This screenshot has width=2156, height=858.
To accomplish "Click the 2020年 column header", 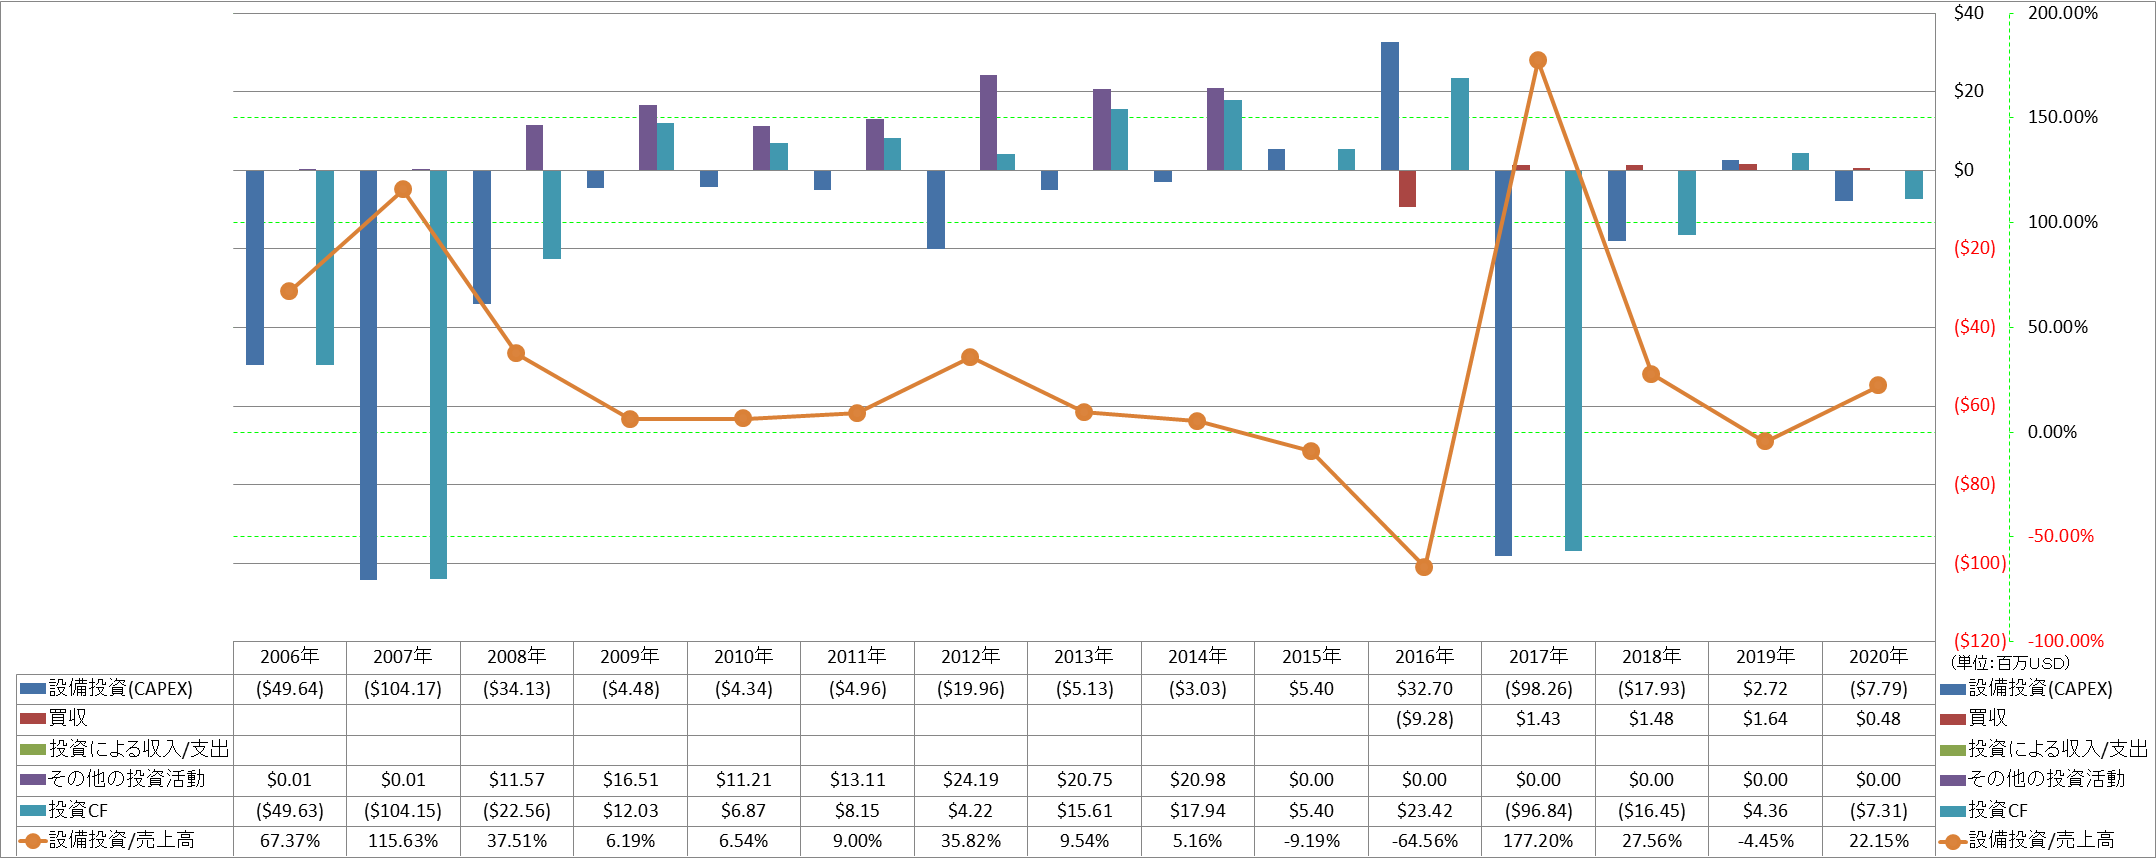I will tap(1878, 657).
